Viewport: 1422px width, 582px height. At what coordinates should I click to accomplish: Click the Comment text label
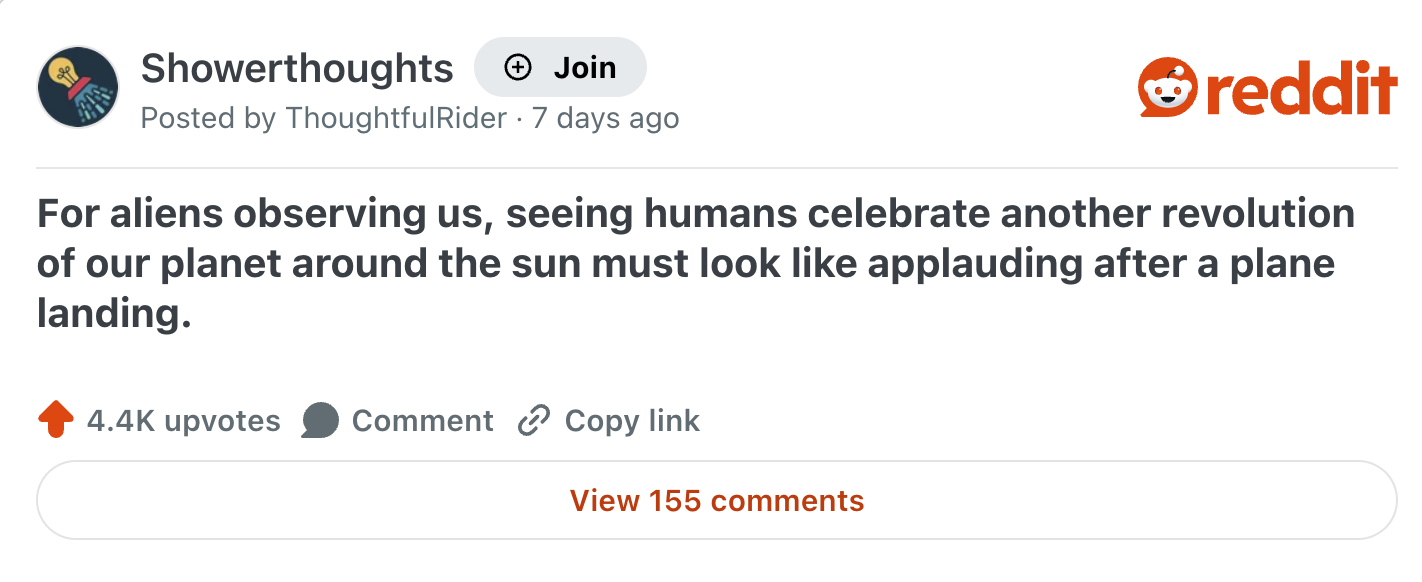[423, 420]
